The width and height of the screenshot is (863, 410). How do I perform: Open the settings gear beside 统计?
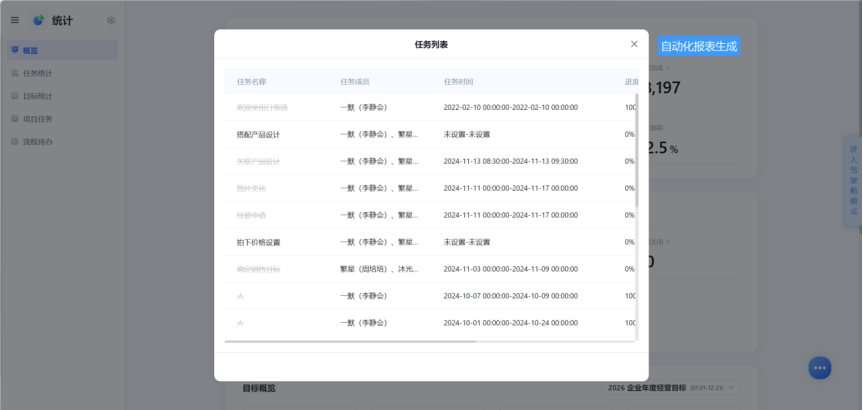pyautogui.click(x=111, y=20)
